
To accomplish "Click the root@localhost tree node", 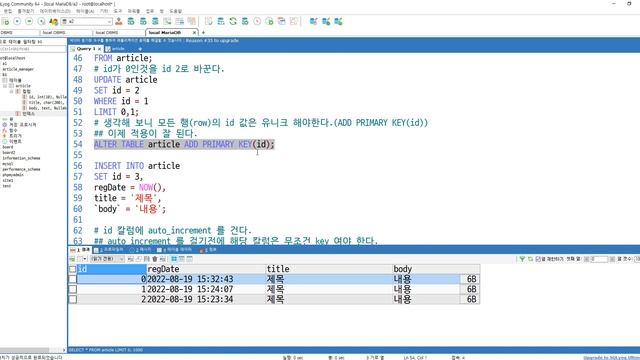I will point(13,58).
